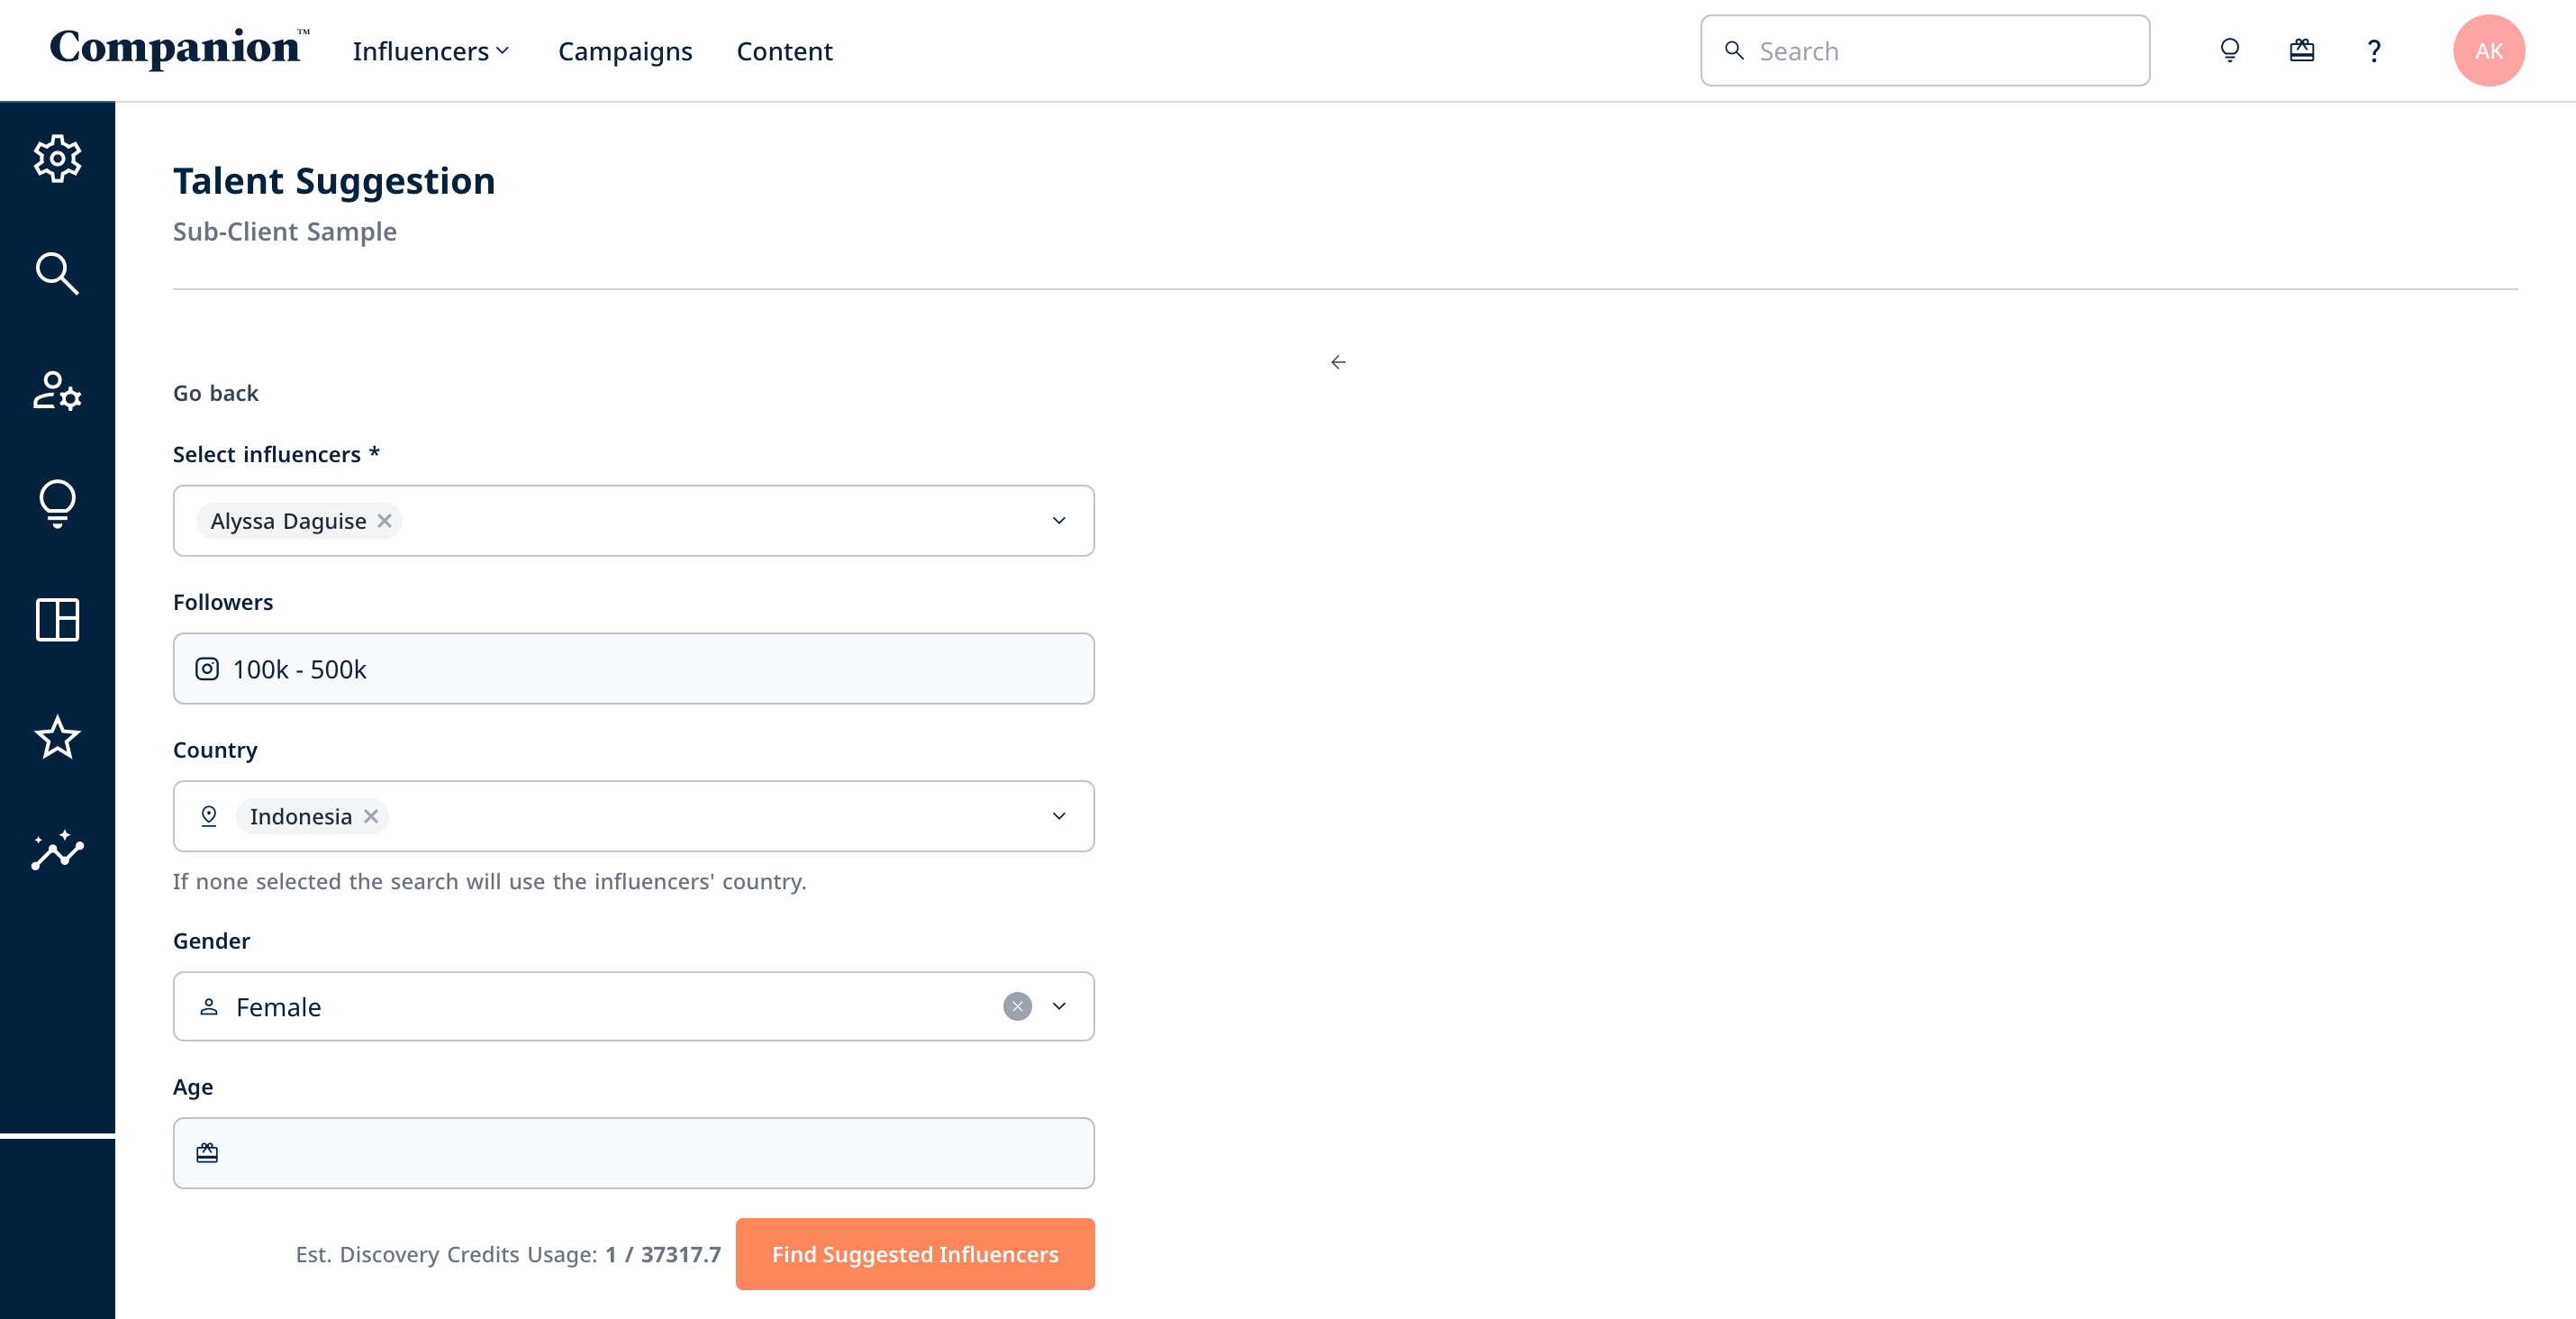Screen dimensions: 2576x1319
Task: Click the help question mark icon
Action: click(x=2374, y=50)
